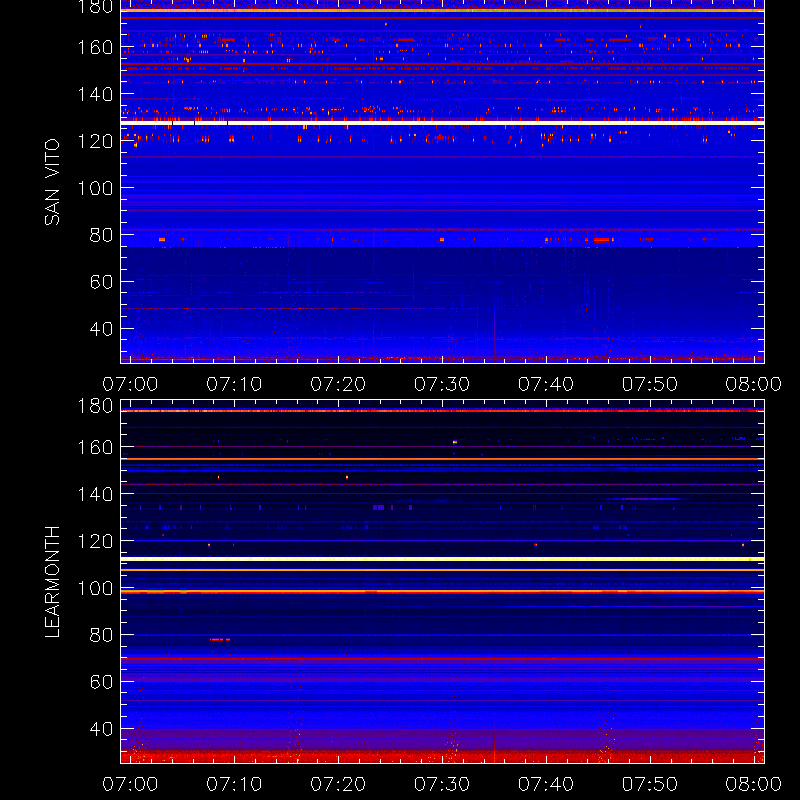Pick the 07:50 time label below San Vito plot
The image size is (800, 800).
(650, 384)
